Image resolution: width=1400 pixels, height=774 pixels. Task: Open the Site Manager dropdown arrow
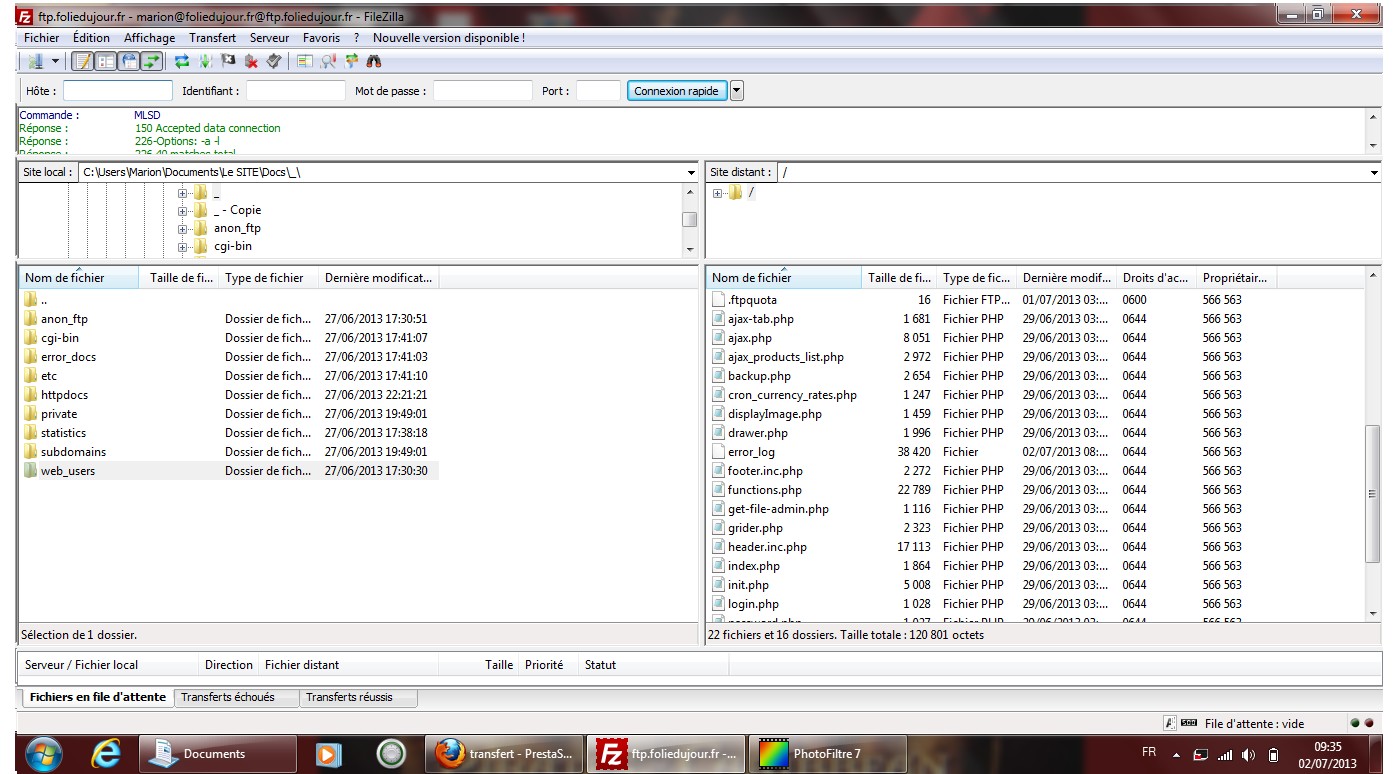(55, 62)
